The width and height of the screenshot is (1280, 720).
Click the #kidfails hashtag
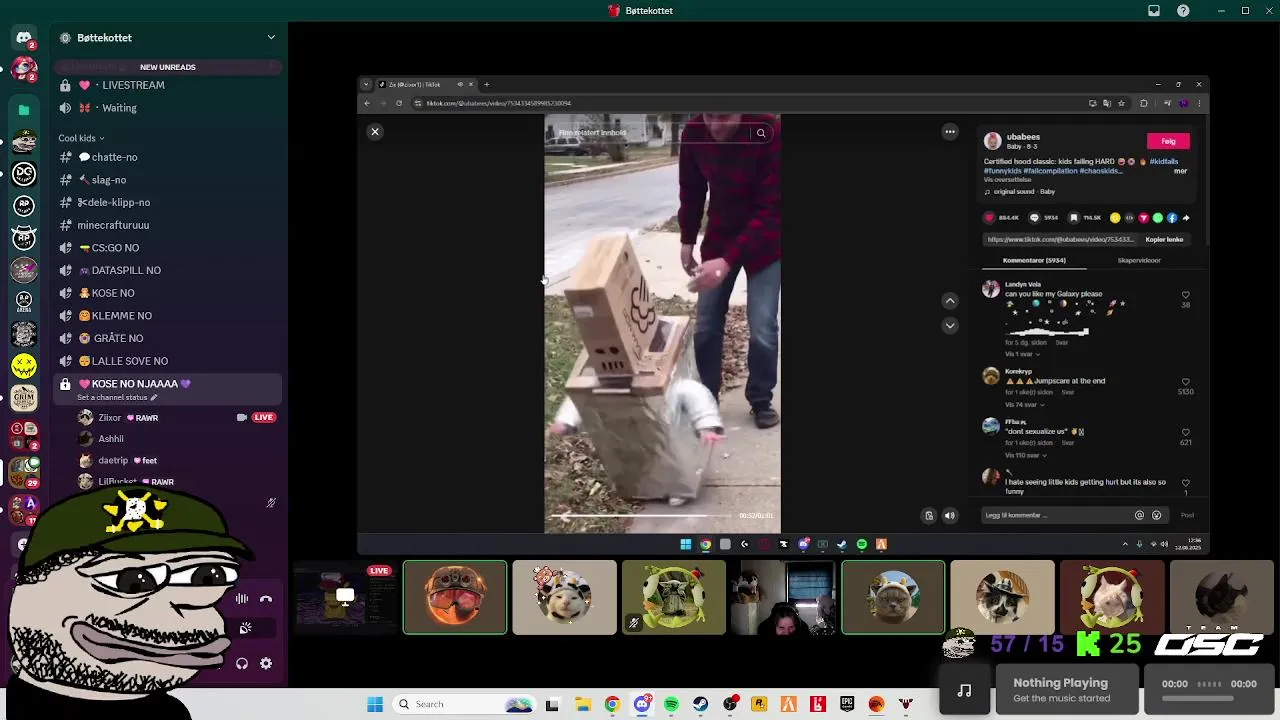(1163, 161)
